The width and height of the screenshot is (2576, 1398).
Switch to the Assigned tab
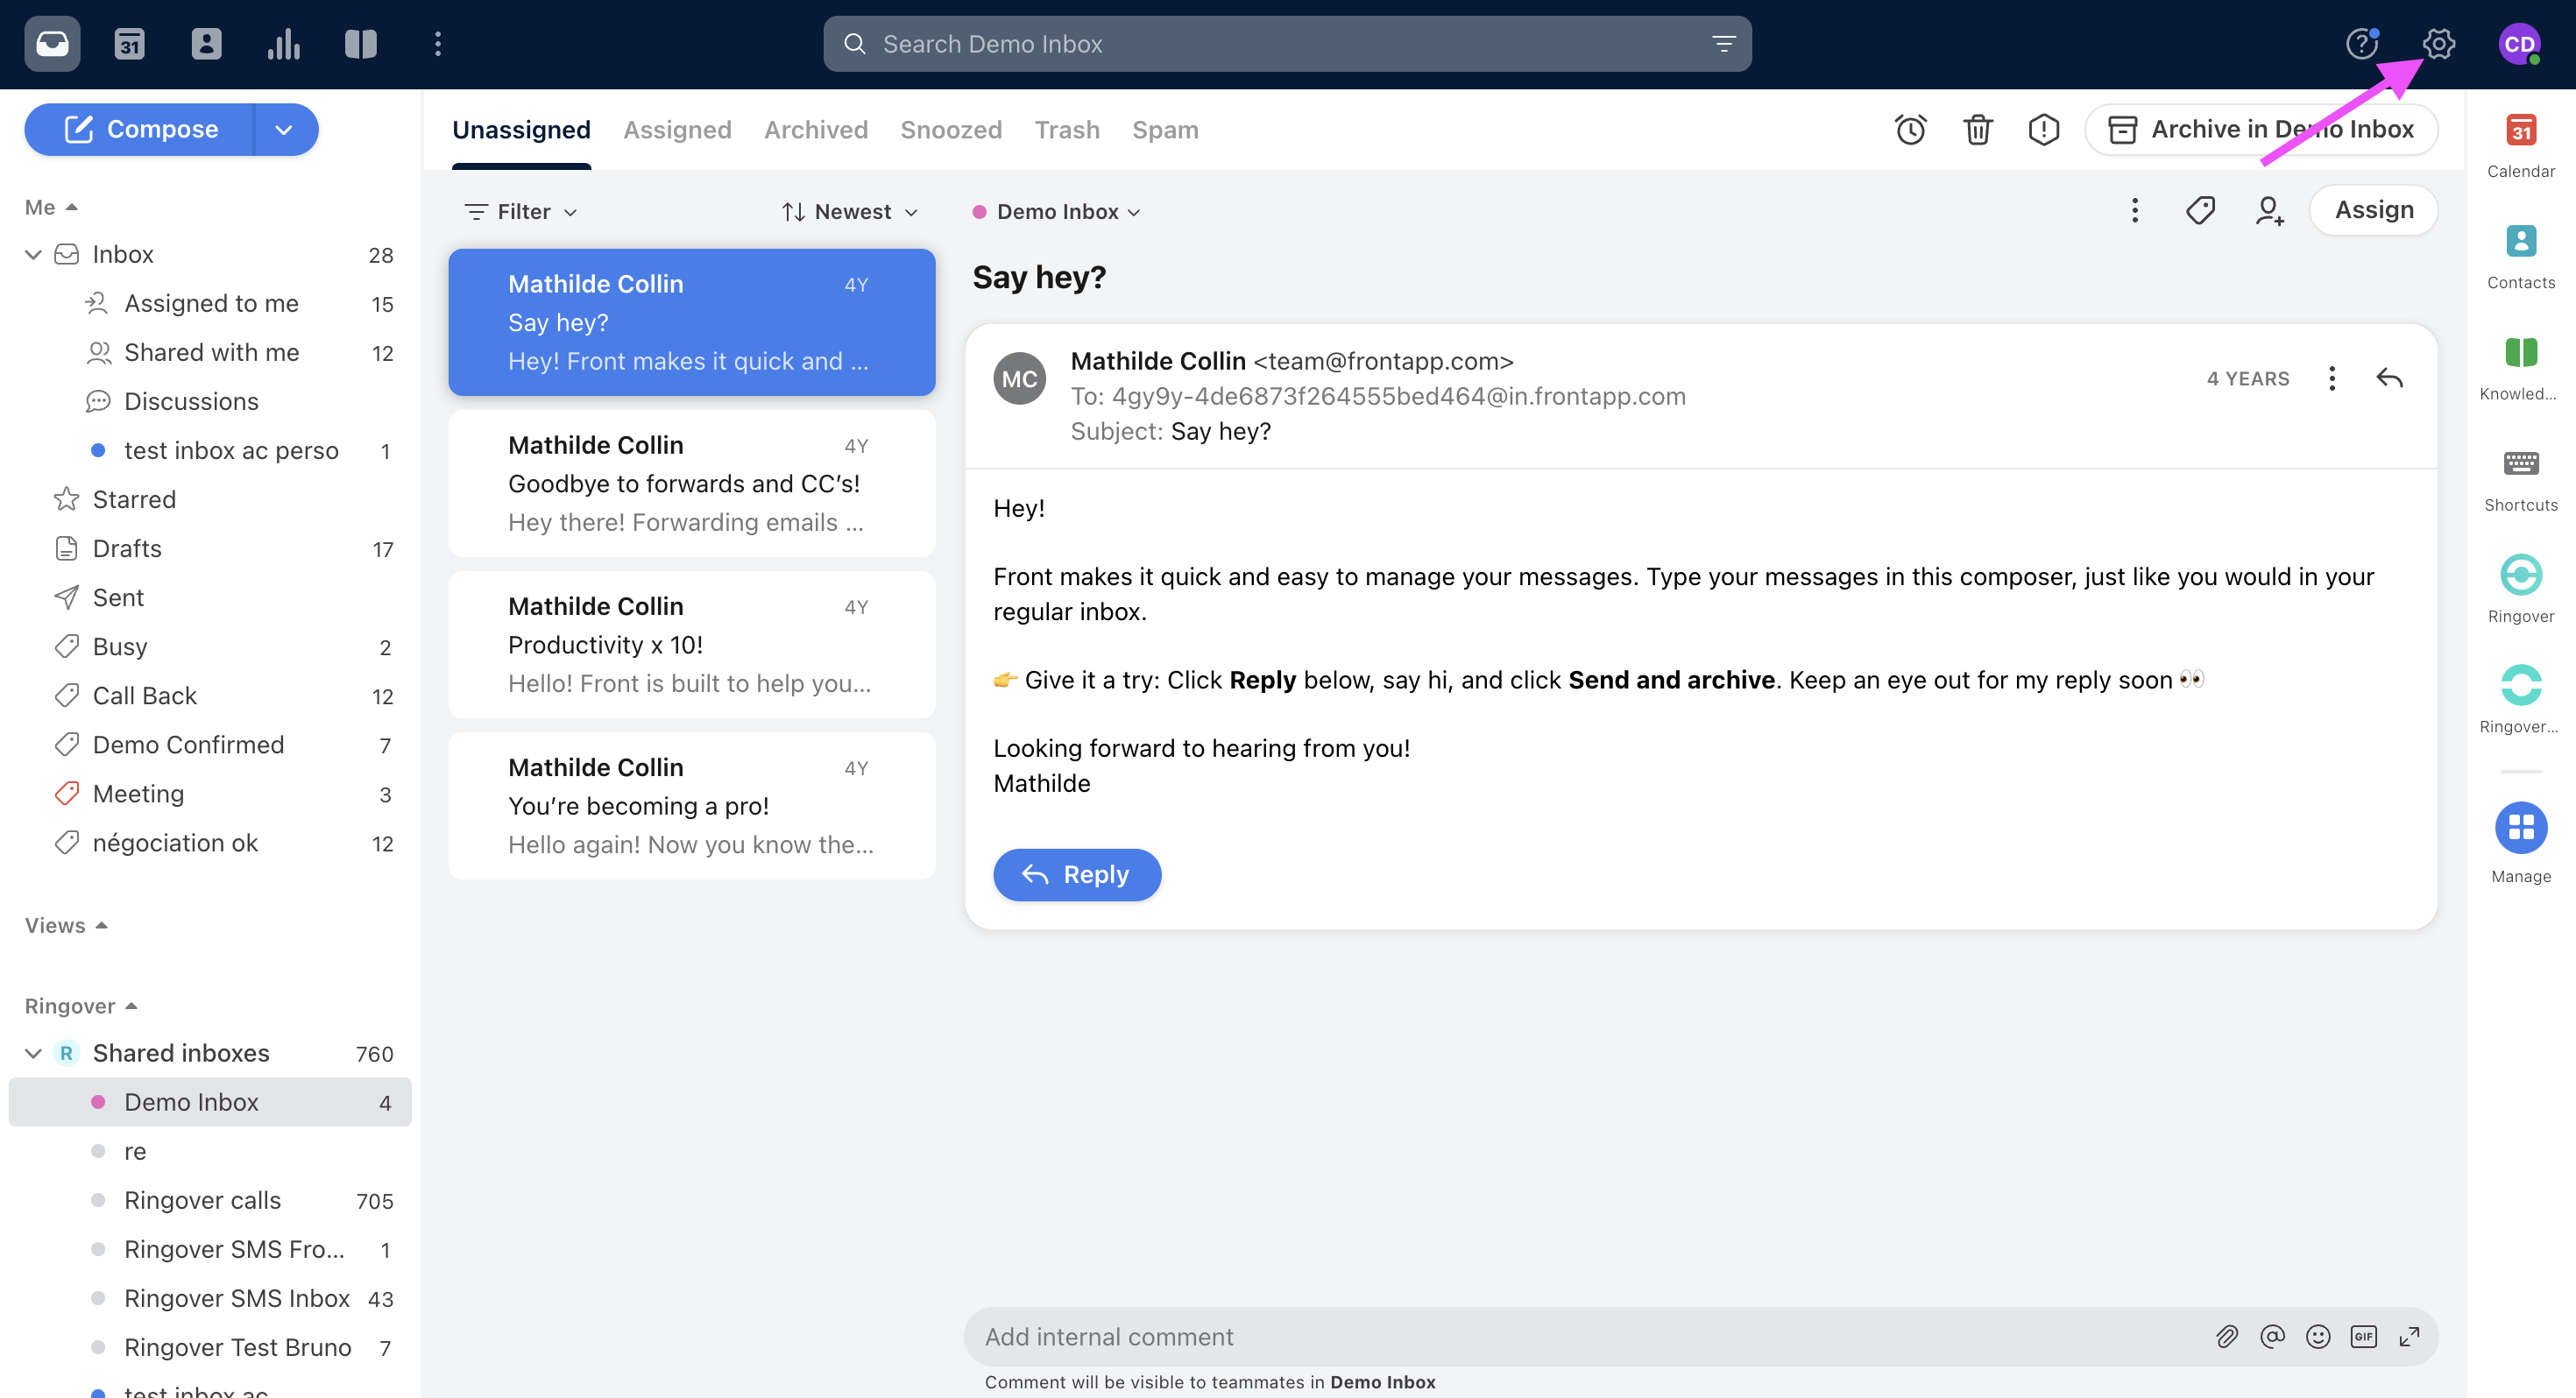677,130
